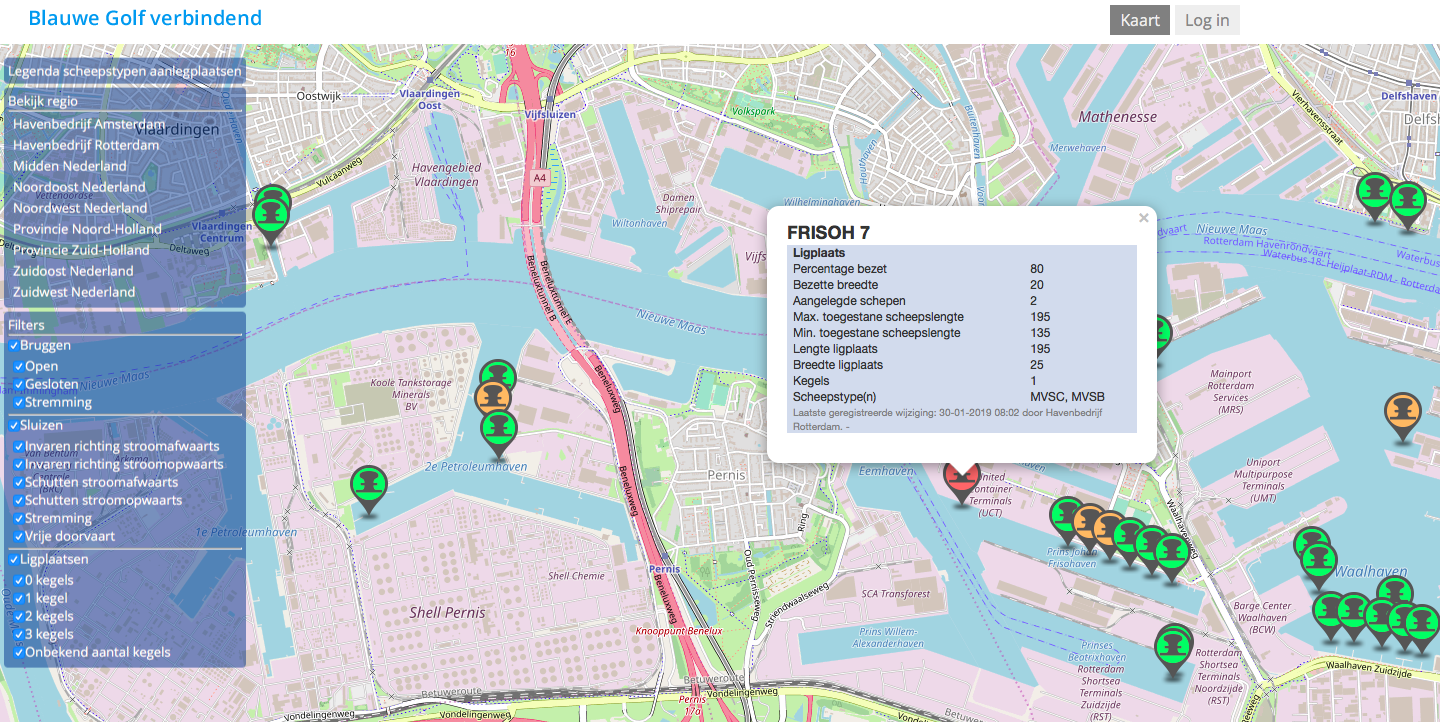Close the FRISOH 7 popup
The height and width of the screenshot is (722, 1440).
point(1144,217)
